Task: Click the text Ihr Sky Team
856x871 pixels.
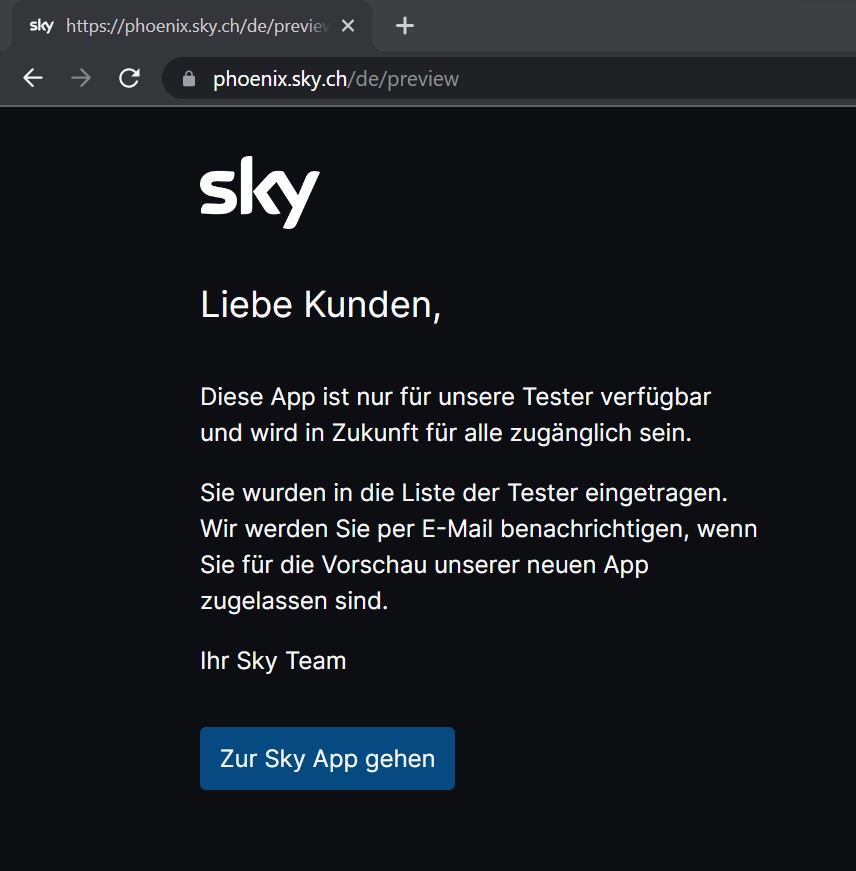Action: [273, 661]
